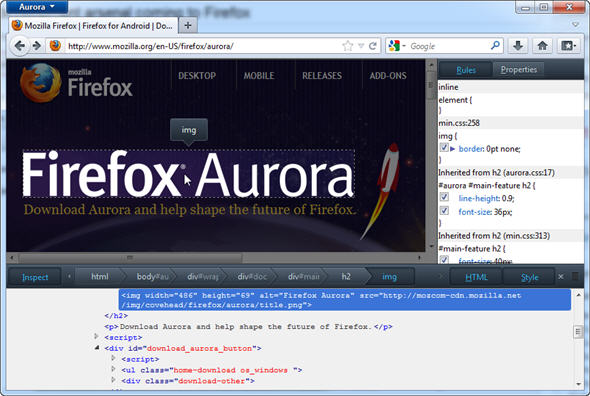590x396 pixels.
Task: Toggle the HTML panel button
Action: 476,277
